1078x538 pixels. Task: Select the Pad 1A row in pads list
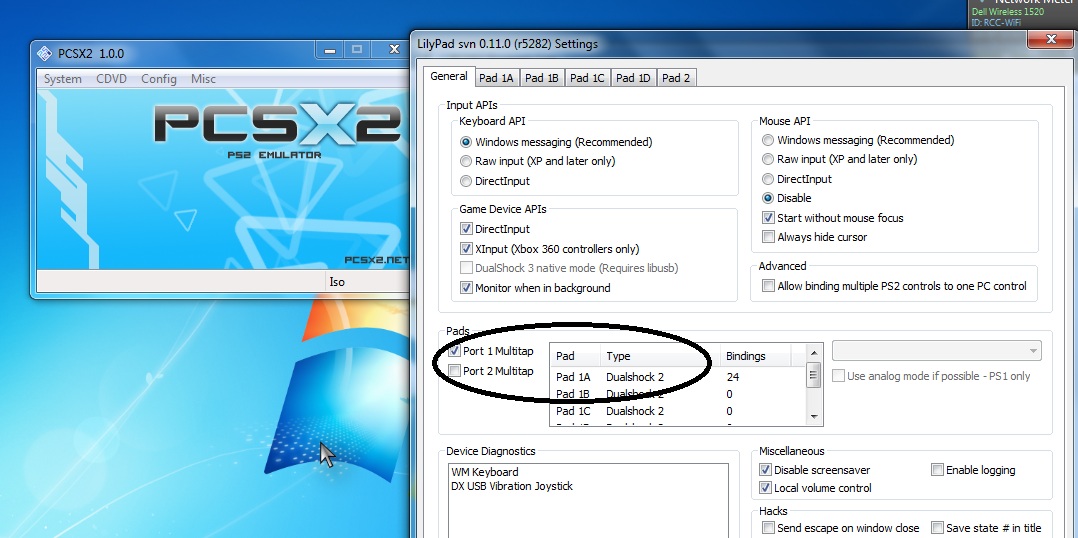pos(610,377)
